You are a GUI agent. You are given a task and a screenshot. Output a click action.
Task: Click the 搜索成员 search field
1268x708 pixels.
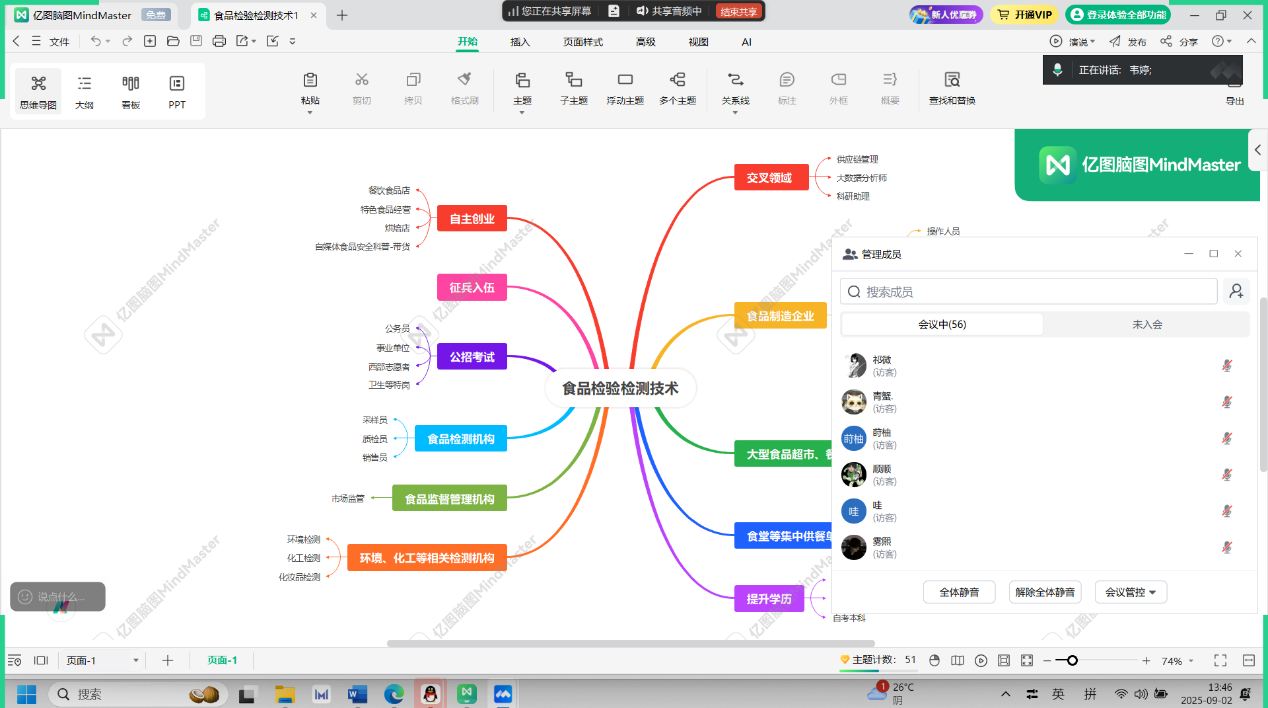click(x=1030, y=291)
